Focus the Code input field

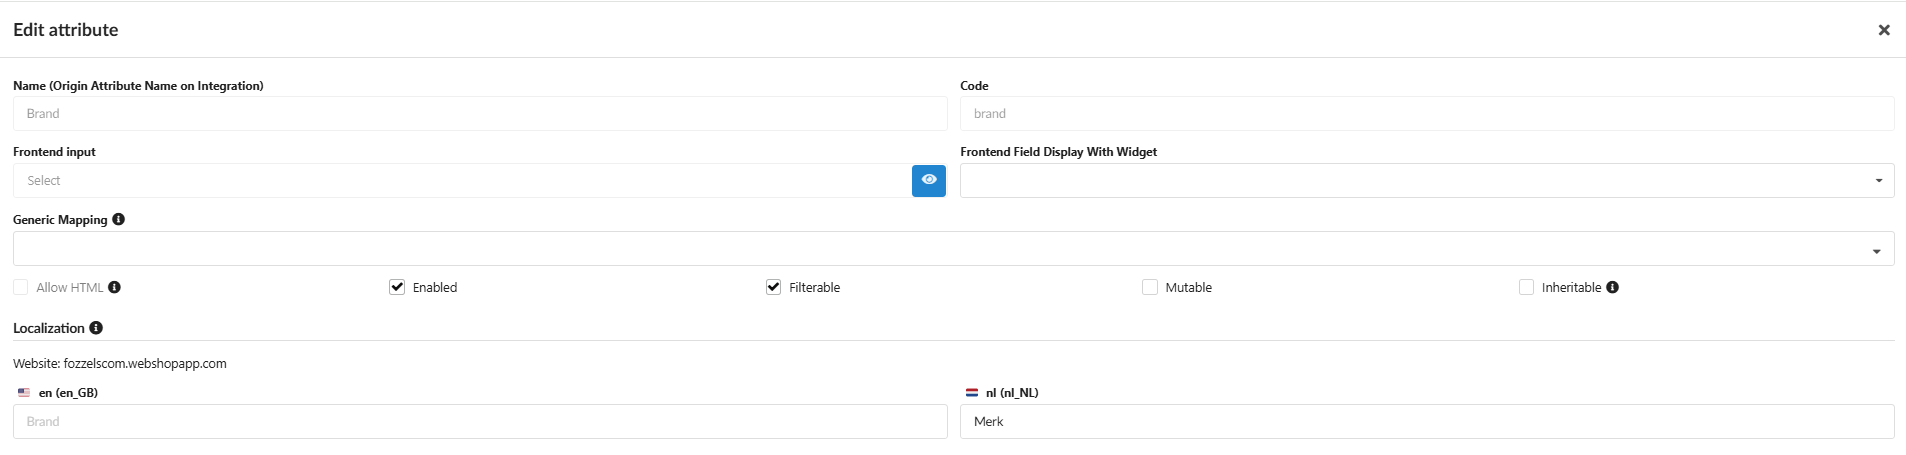point(1426,114)
